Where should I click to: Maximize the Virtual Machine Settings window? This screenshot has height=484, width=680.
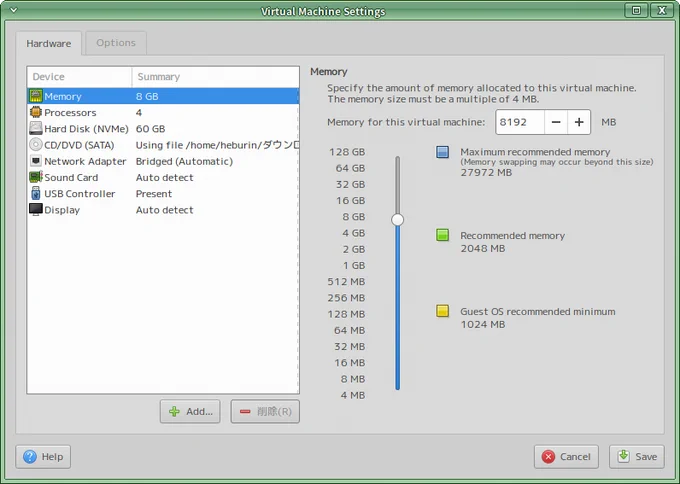[636, 10]
